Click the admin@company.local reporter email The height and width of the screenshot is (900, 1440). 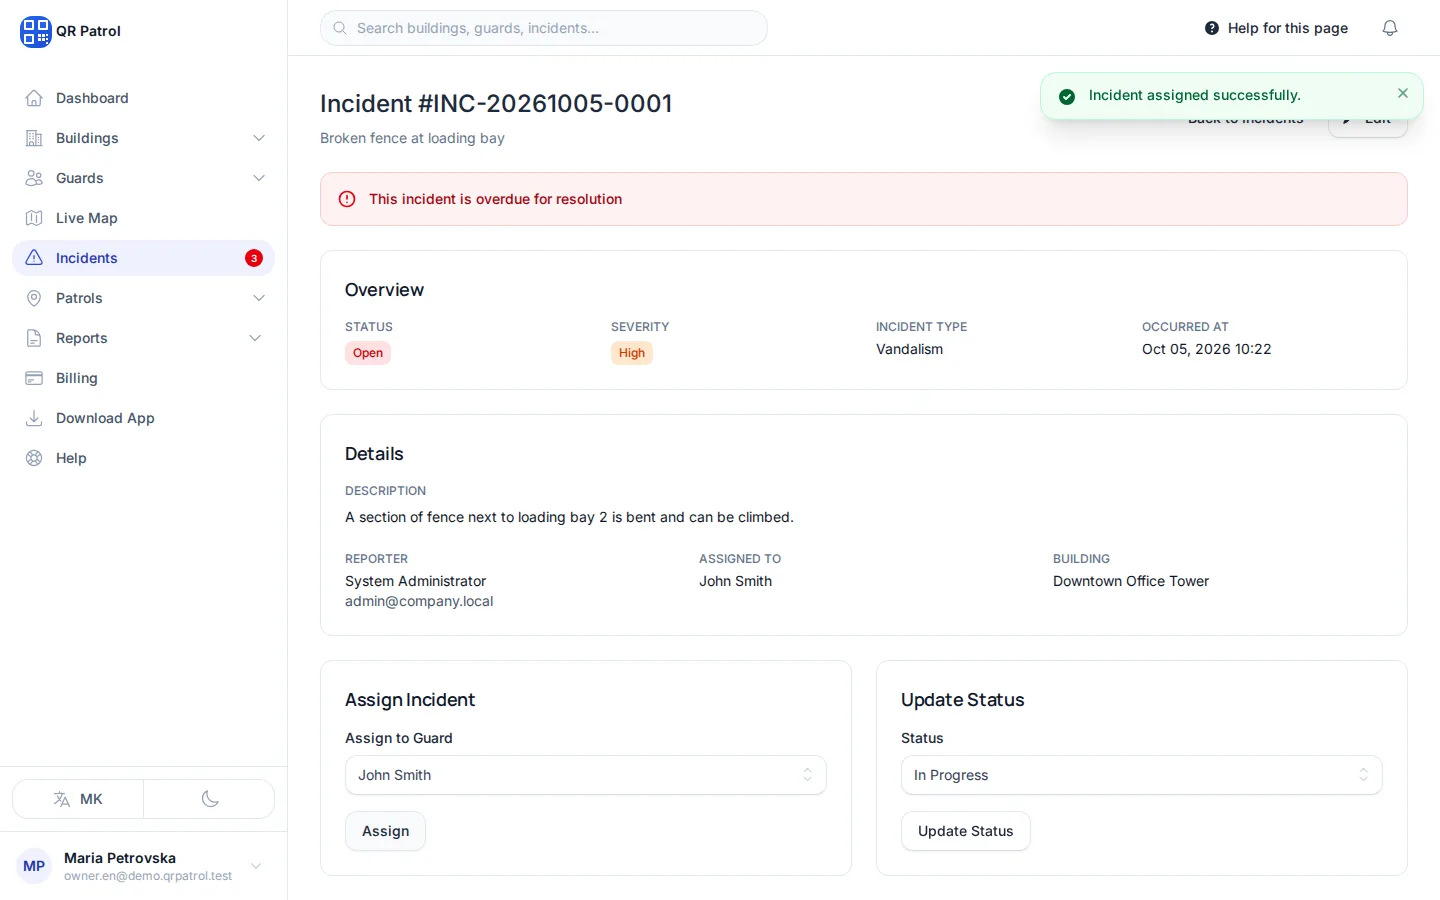tap(419, 601)
